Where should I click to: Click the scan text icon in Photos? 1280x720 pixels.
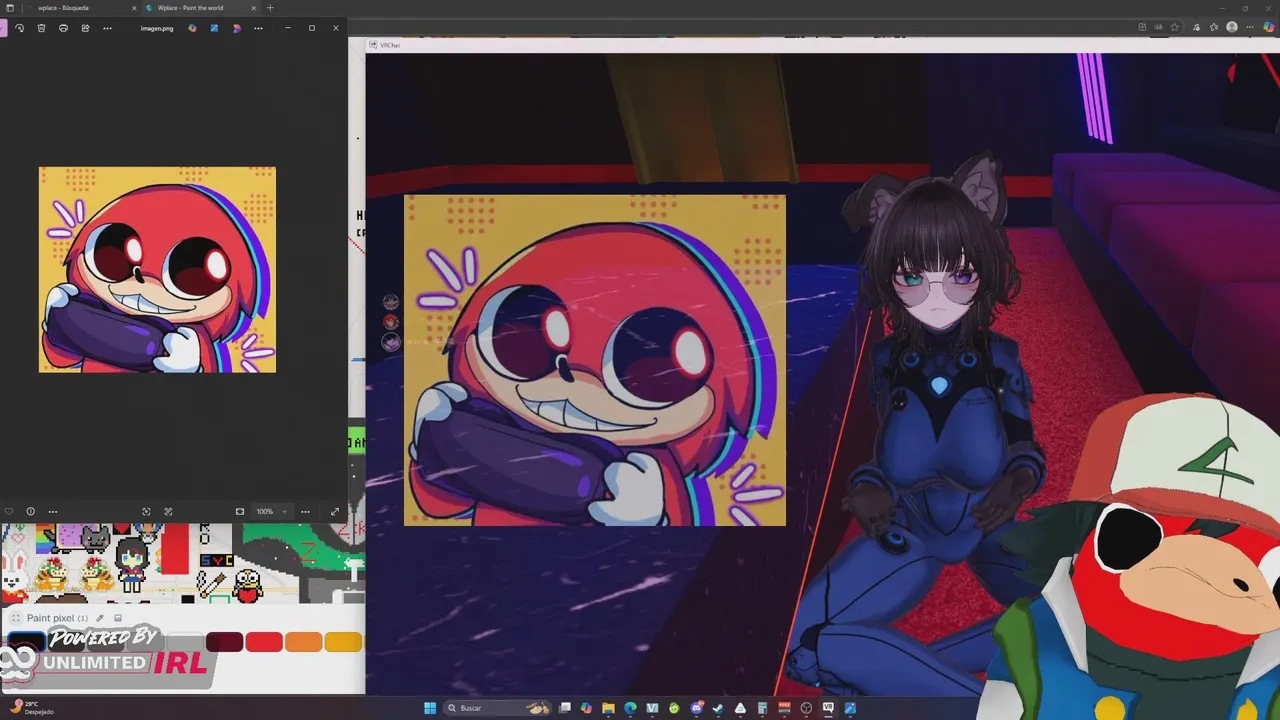point(168,511)
